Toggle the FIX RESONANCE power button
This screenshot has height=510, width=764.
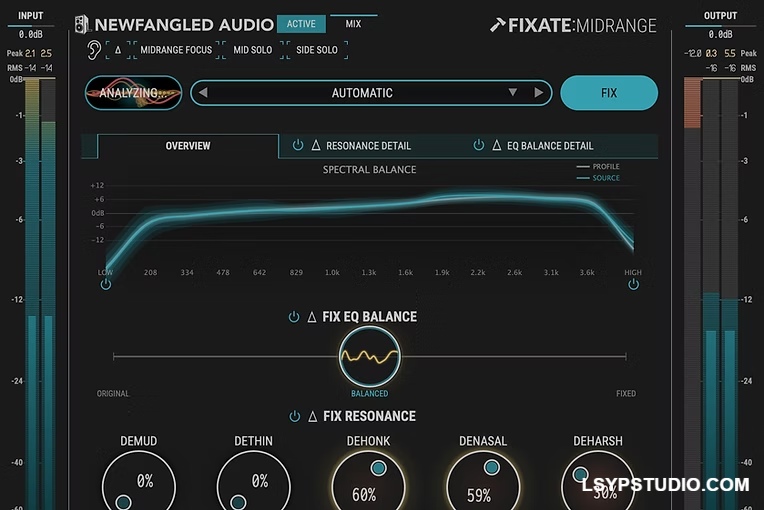(x=295, y=416)
